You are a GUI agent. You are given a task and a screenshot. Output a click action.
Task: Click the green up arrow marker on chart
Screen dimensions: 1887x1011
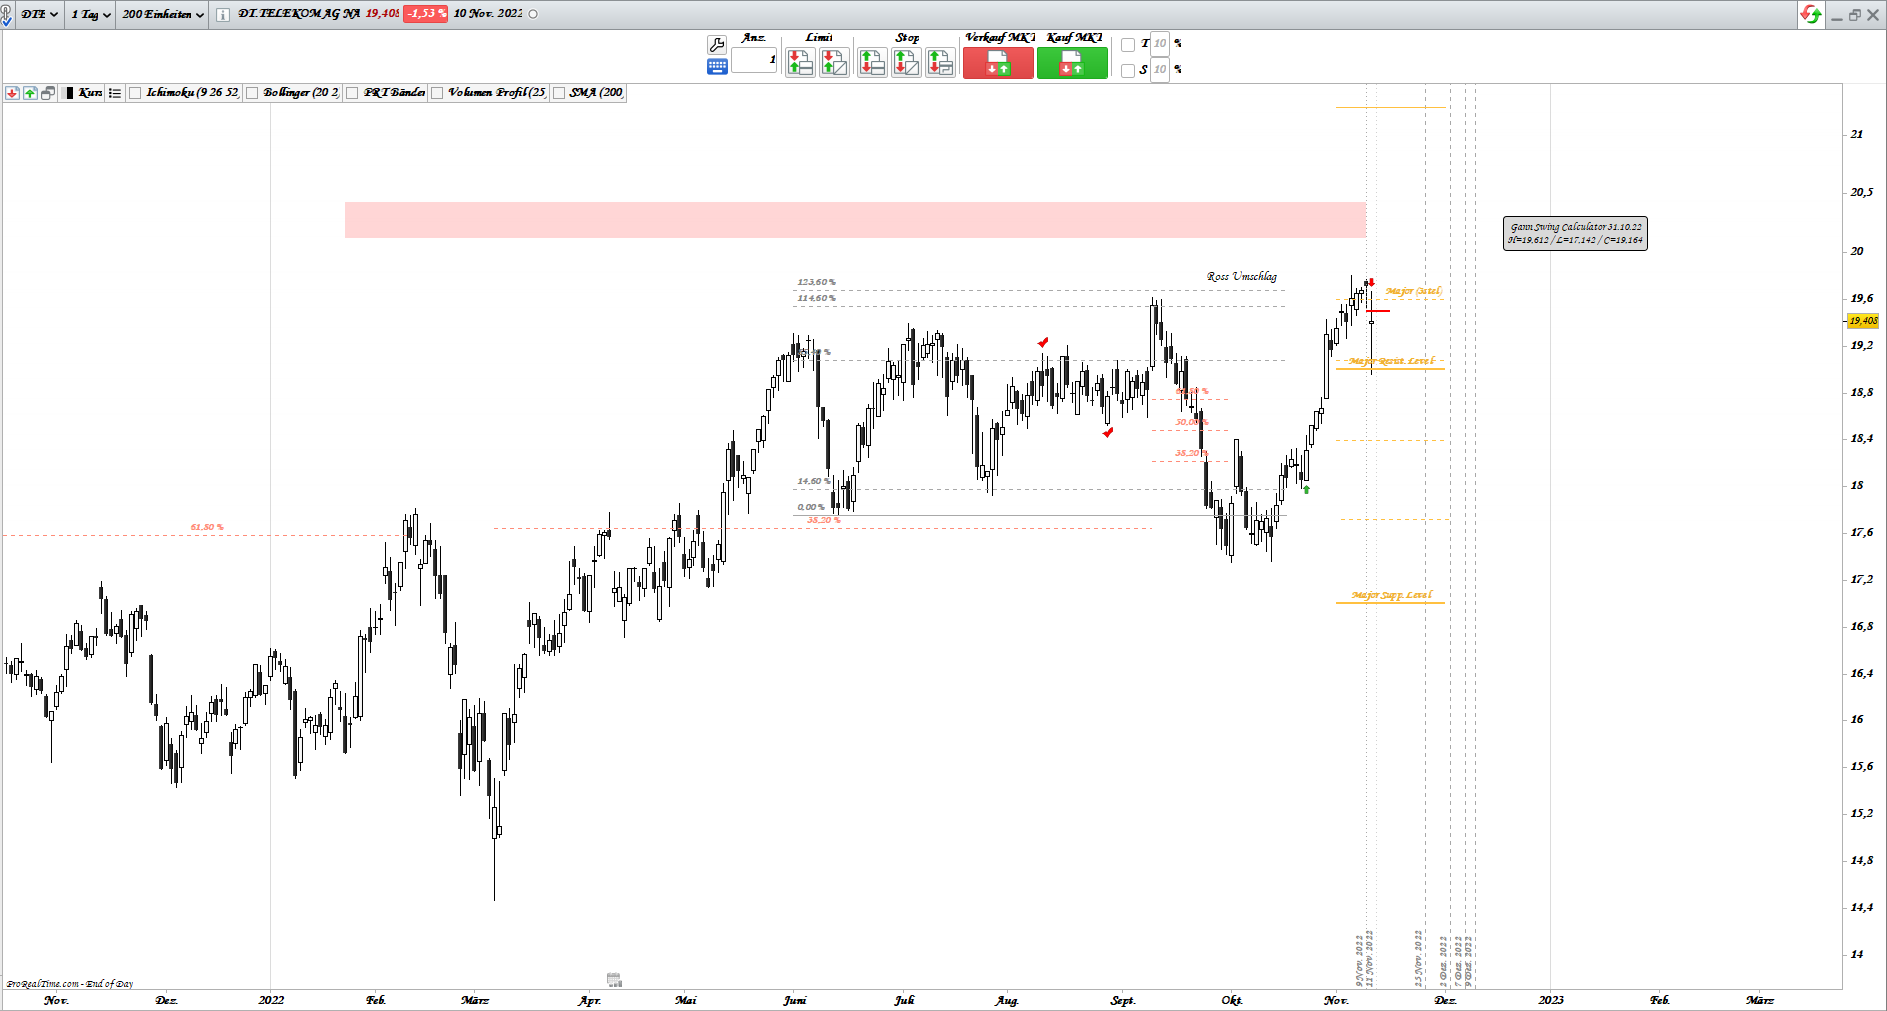[x=1306, y=489]
